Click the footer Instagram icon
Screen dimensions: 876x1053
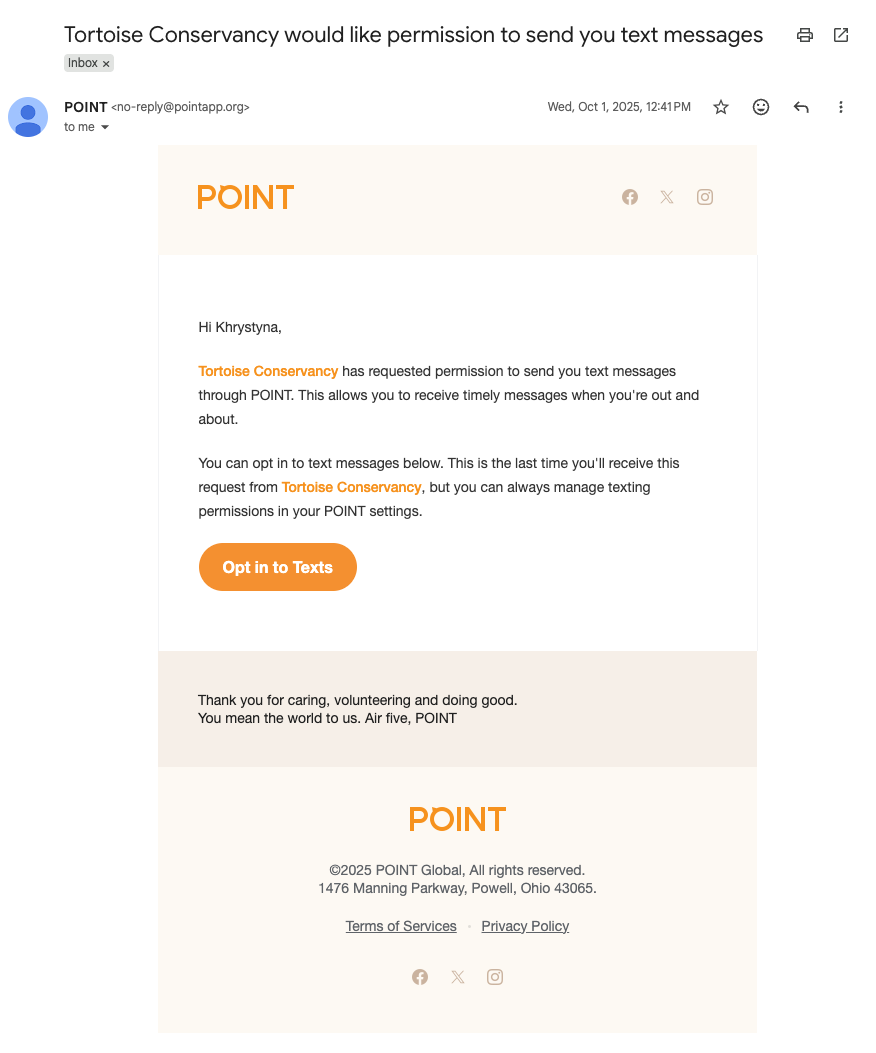(495, 977)
